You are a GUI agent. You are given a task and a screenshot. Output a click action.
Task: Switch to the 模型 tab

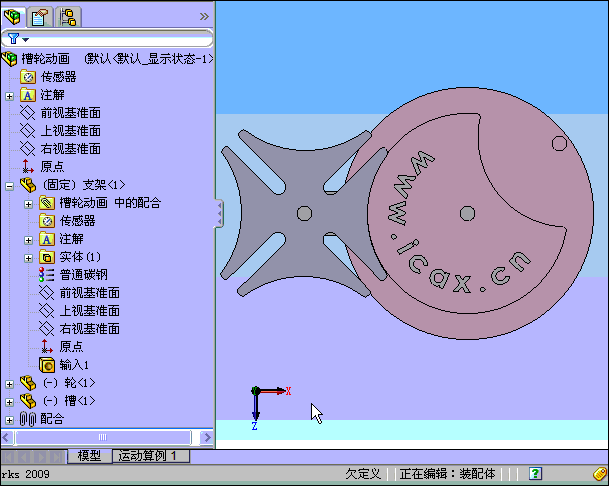click(x=89, y=456)
